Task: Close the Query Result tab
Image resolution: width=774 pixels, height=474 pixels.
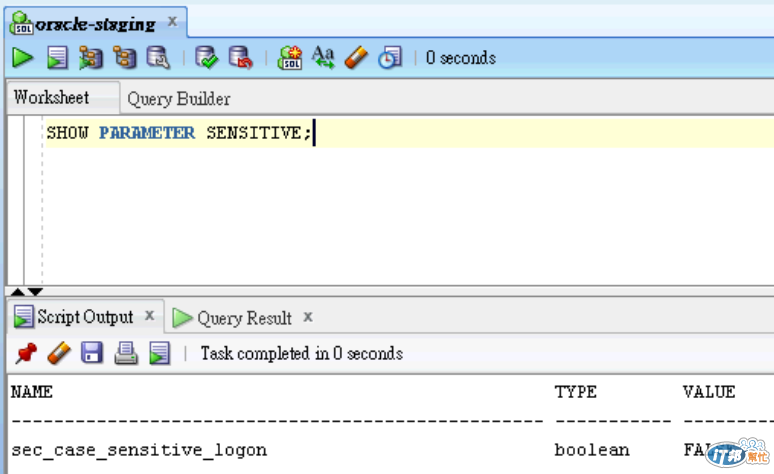Action: pos(308,317)
